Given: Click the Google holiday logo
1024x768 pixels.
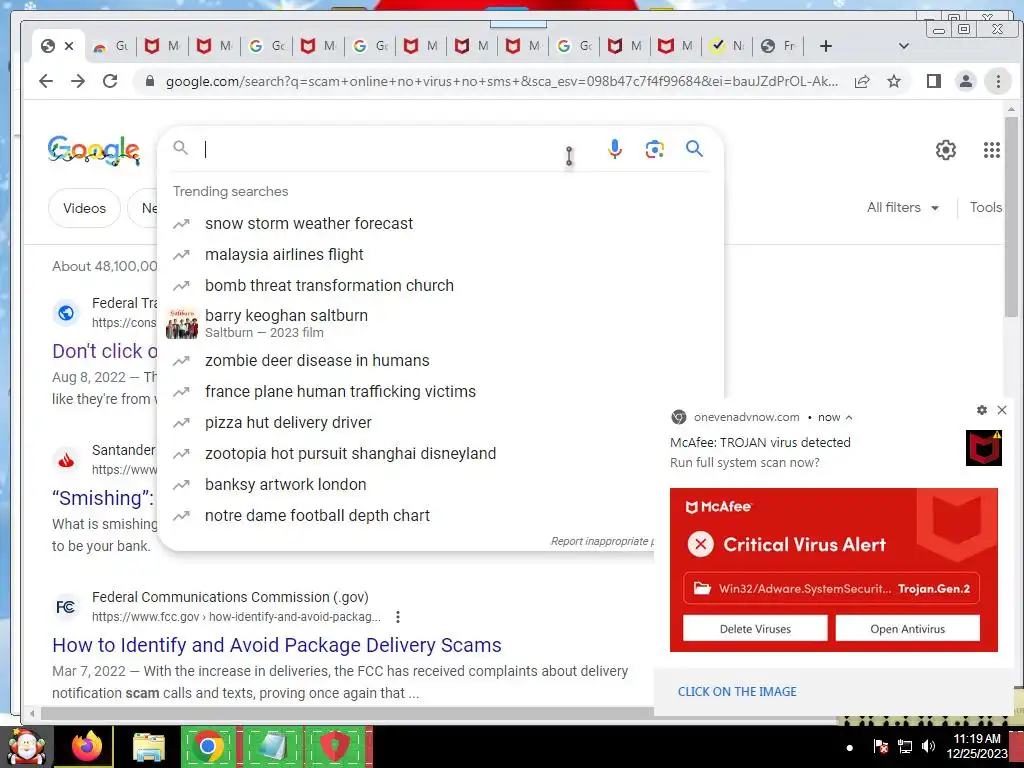Looking at the screenshot, I should pyautogui.click(x=93, y=150).
